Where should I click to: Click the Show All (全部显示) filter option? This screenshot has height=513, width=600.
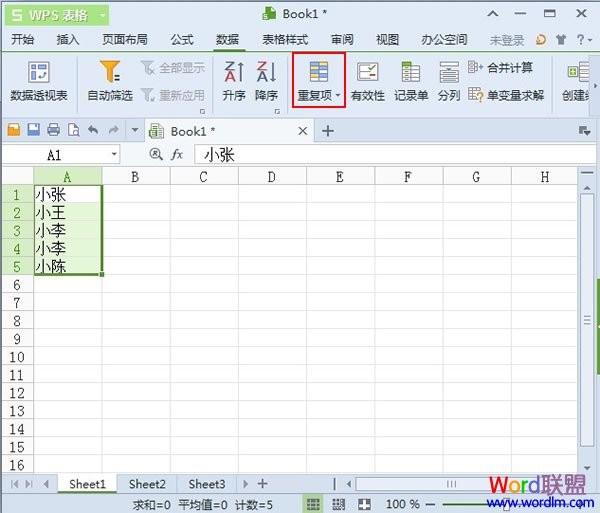click(x=174, y=68)
